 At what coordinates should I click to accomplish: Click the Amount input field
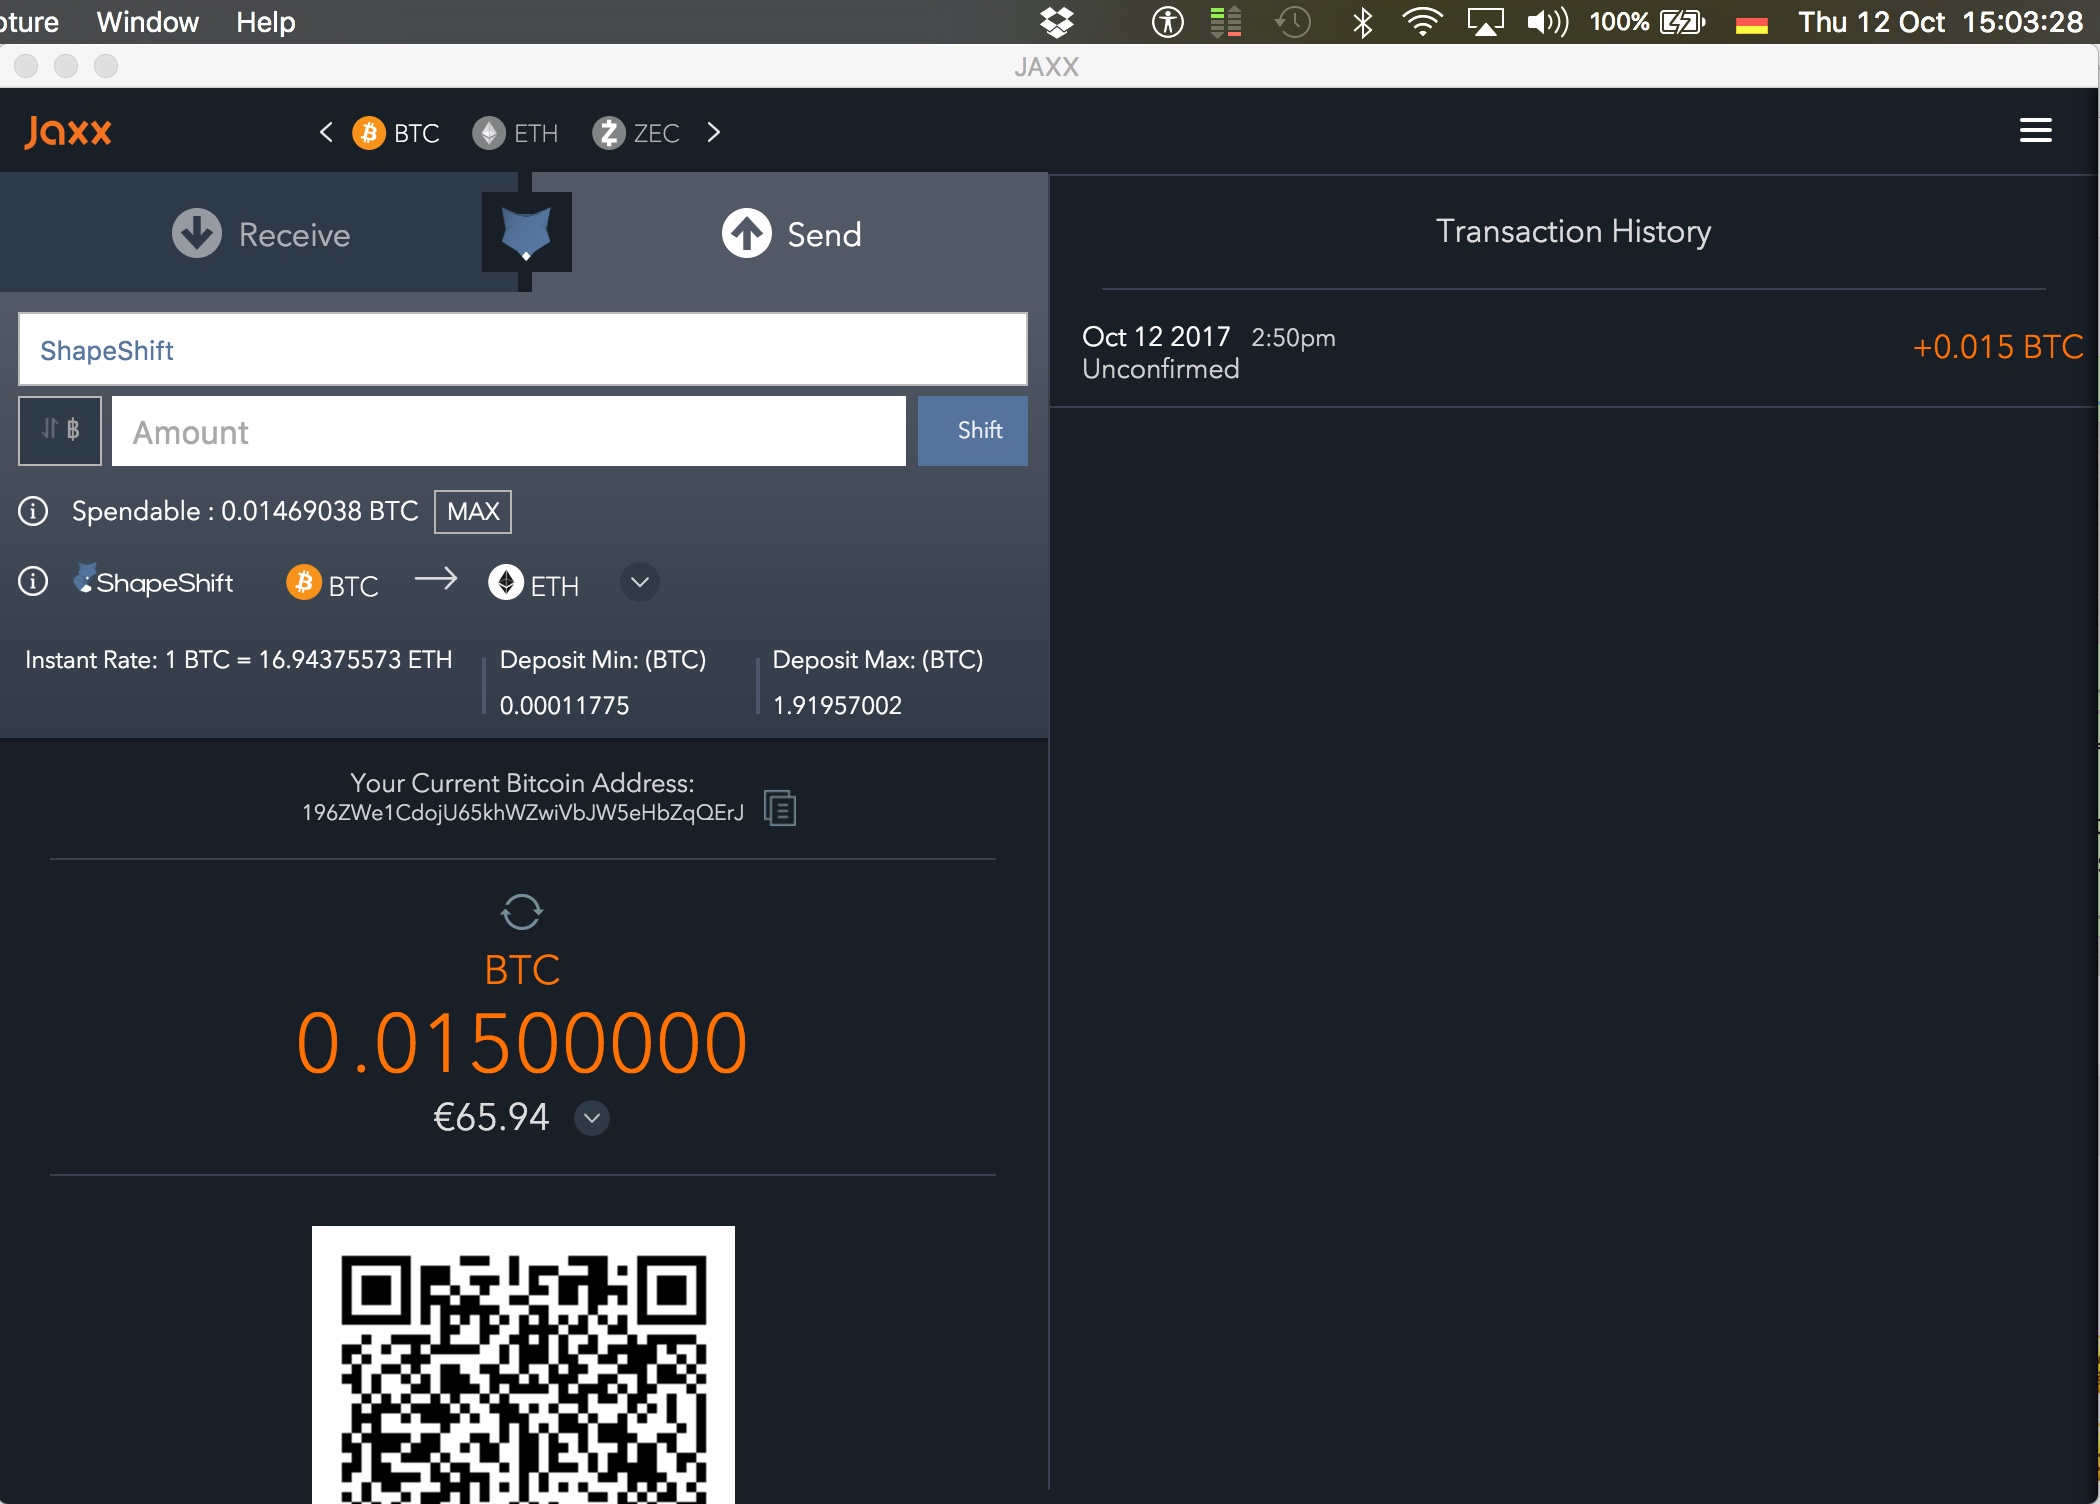click(x=506, y=430)
